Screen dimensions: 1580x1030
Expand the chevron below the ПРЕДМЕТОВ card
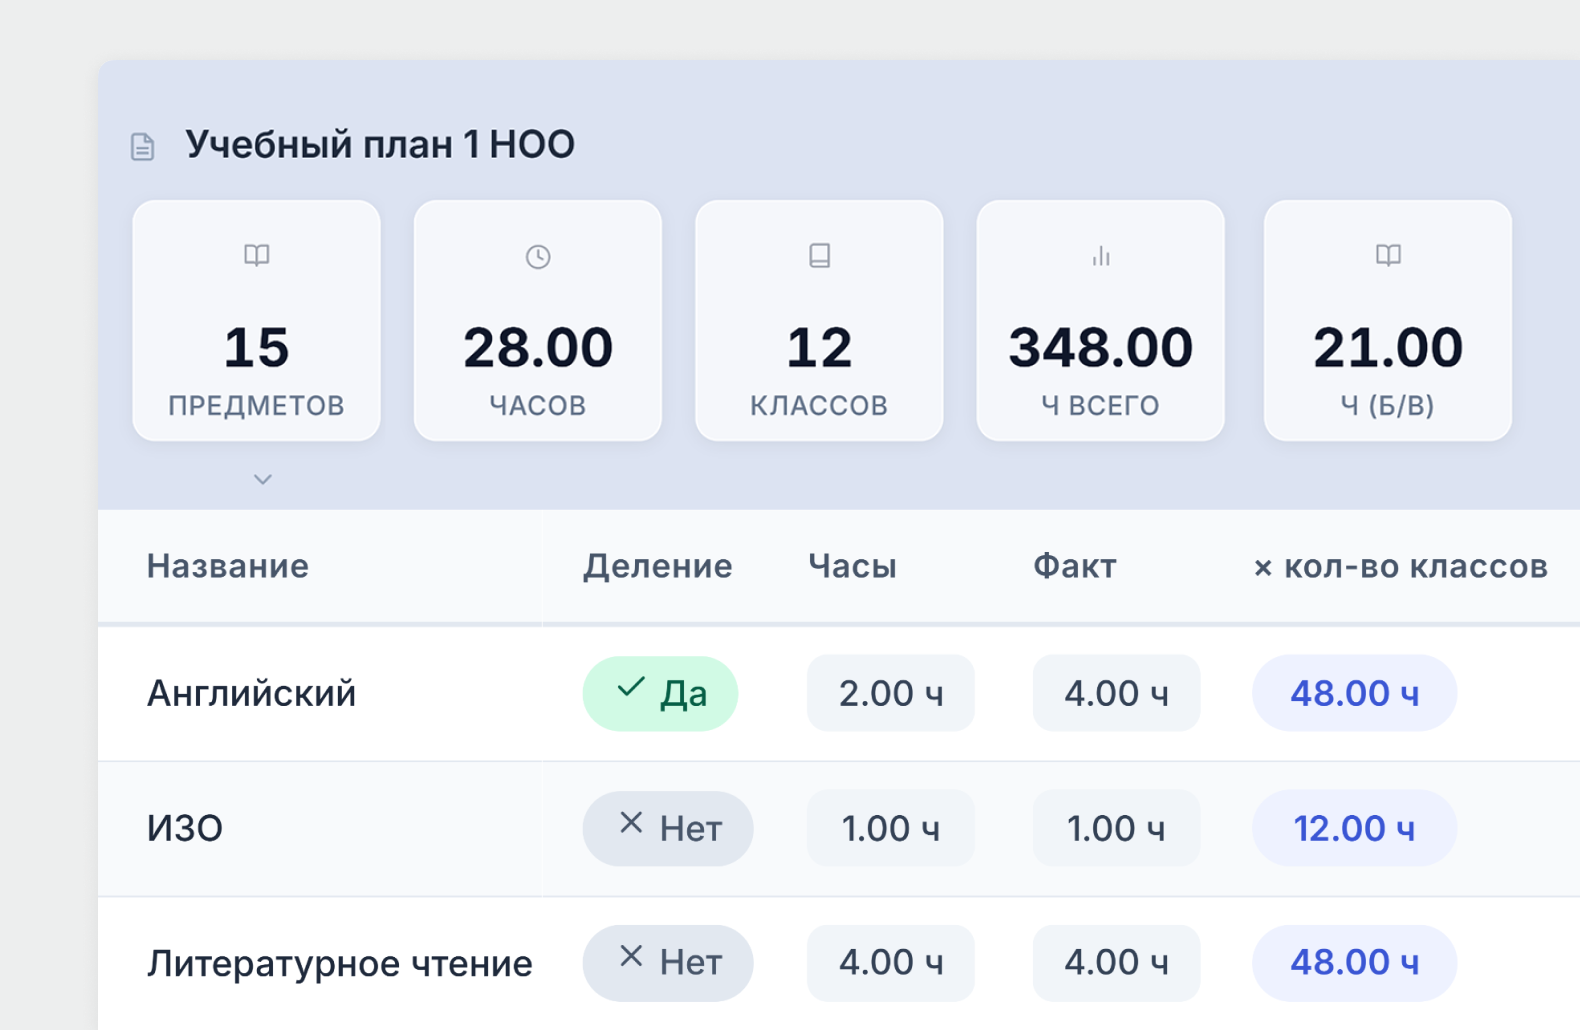[263, 479]
